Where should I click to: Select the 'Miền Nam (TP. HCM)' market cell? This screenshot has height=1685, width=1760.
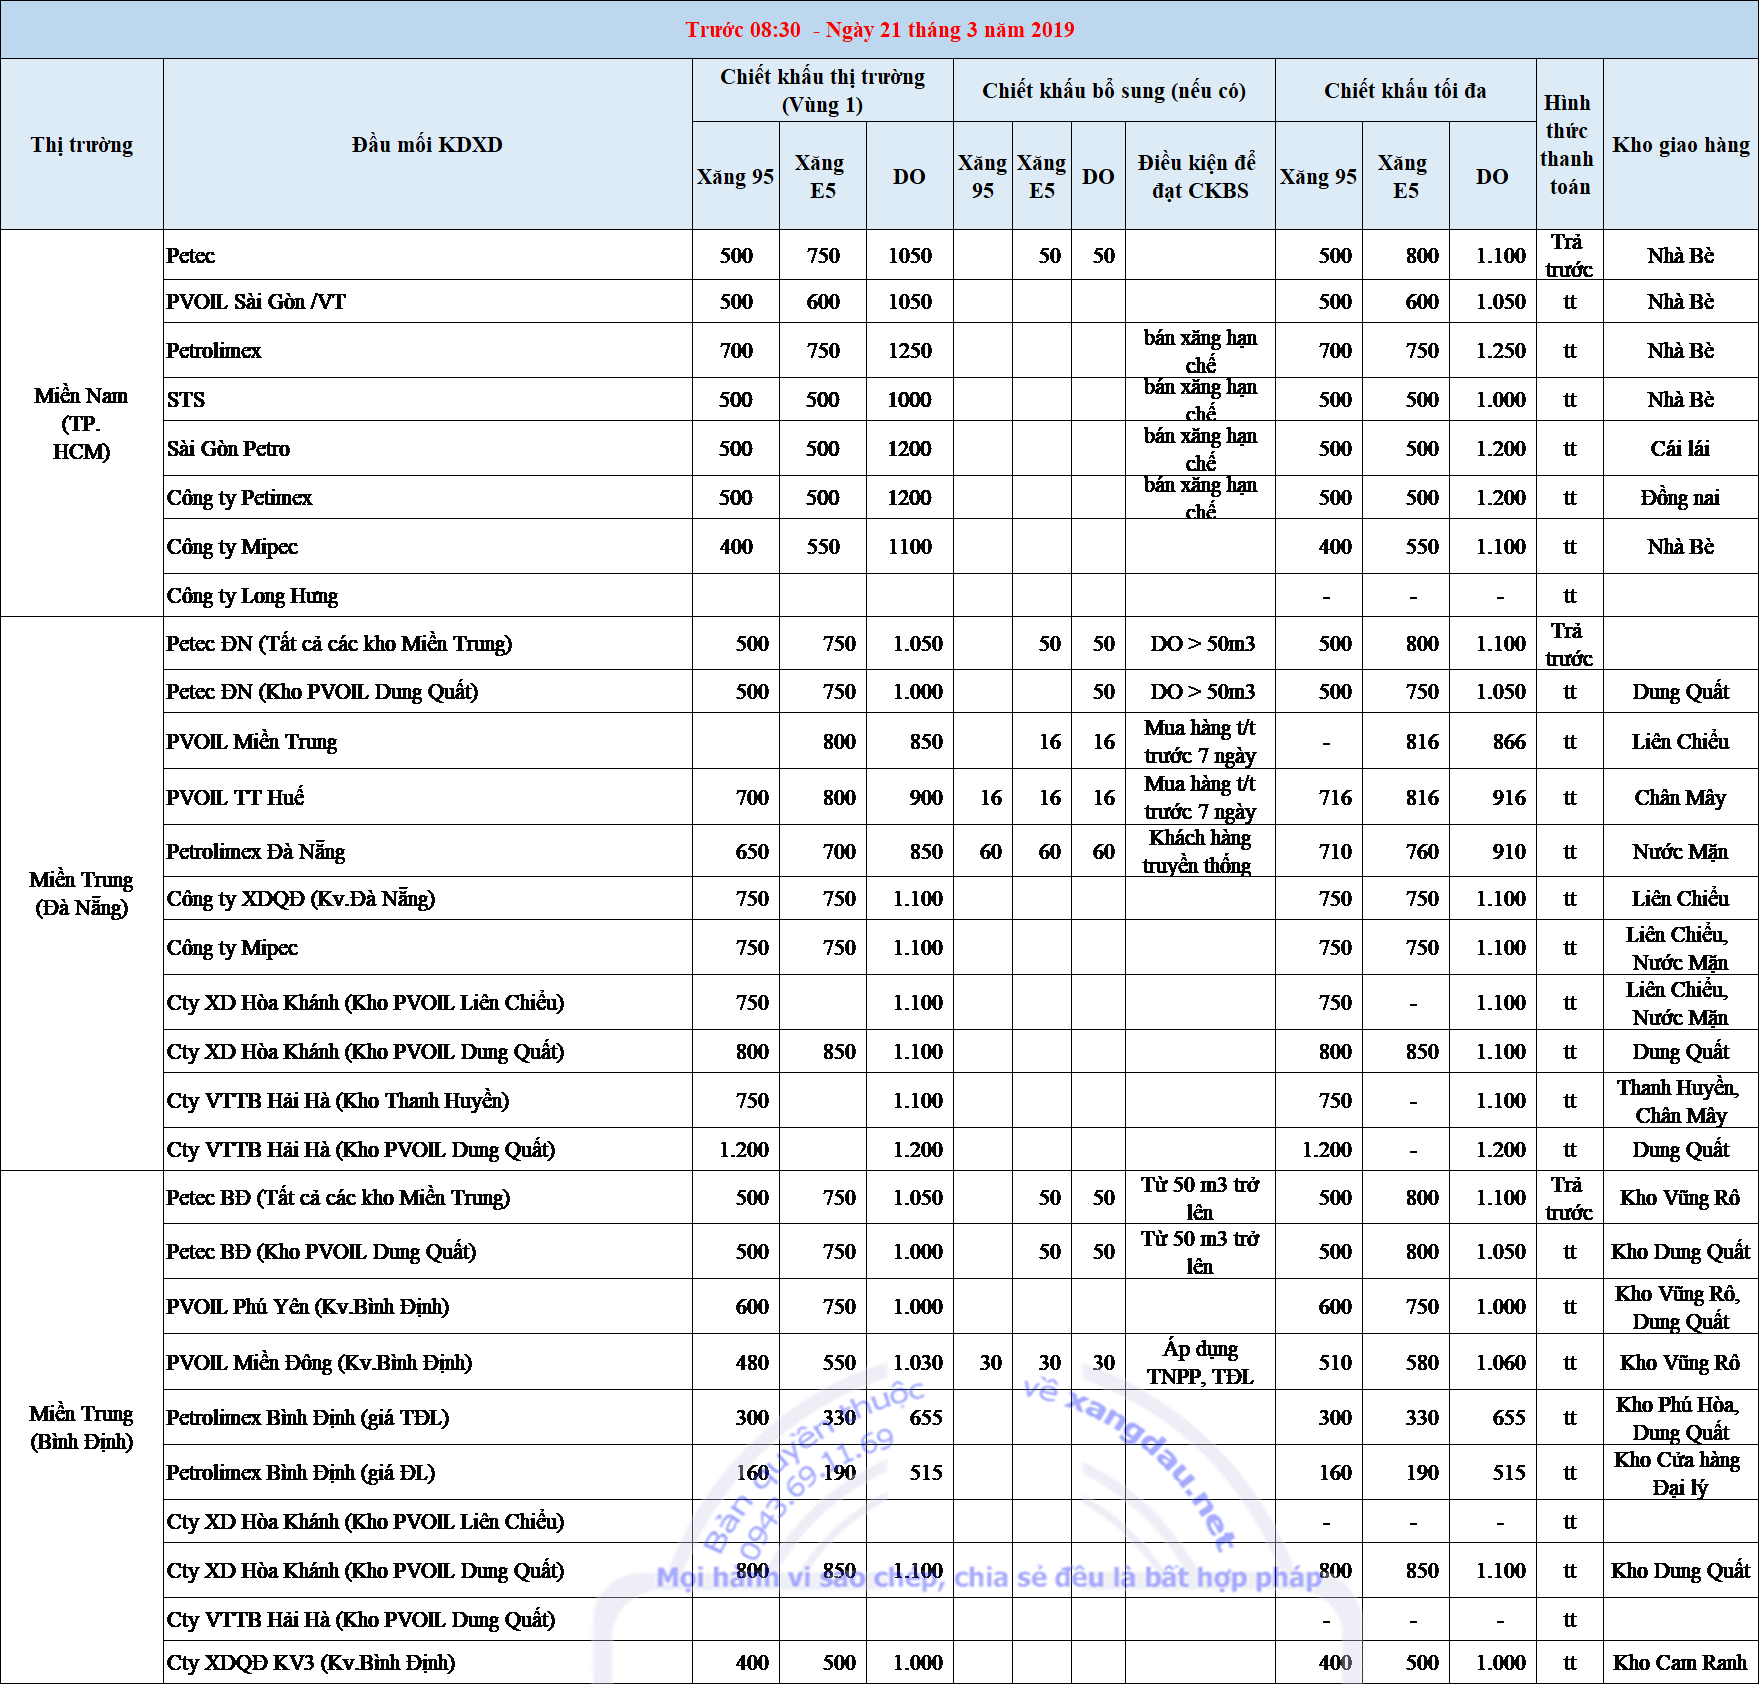(82, 423)
